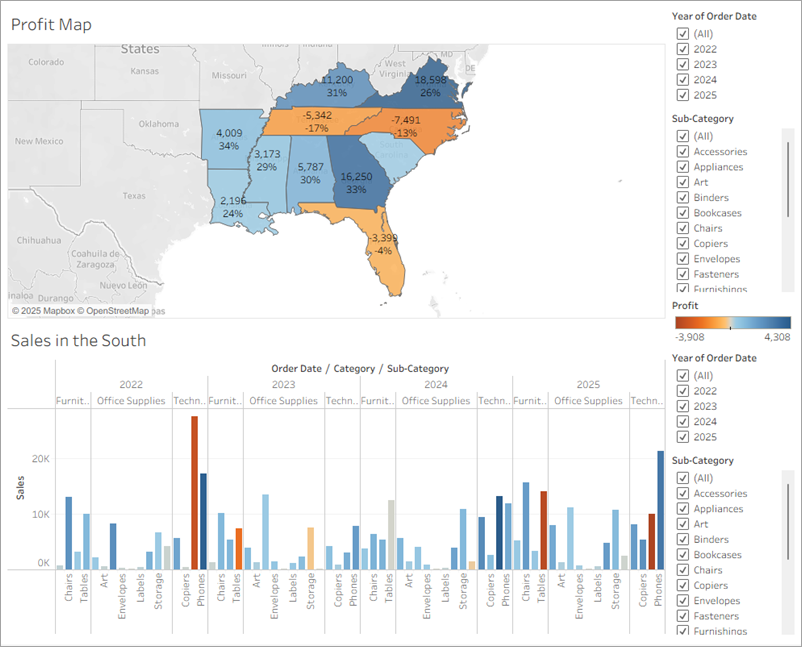Uncheck 2022 in the Year of Order Date filter
The width and height of the screenshot is (802, 647).
click(683, 48)
